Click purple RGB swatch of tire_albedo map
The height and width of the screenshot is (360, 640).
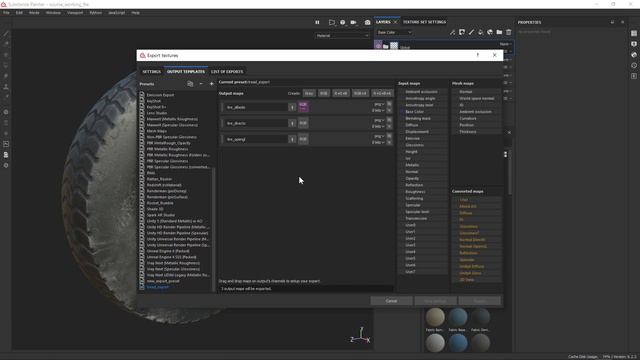click(x=303, y=107)
